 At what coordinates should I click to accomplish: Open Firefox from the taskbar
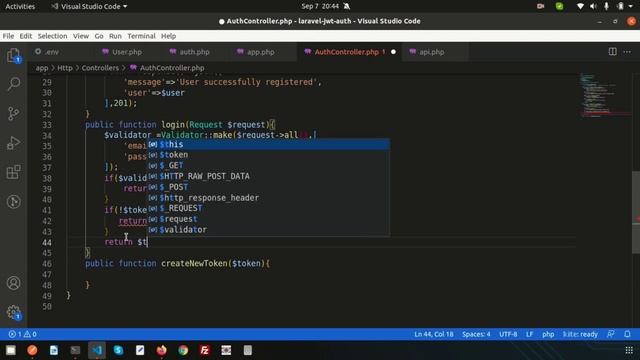(x=162, y=350)
